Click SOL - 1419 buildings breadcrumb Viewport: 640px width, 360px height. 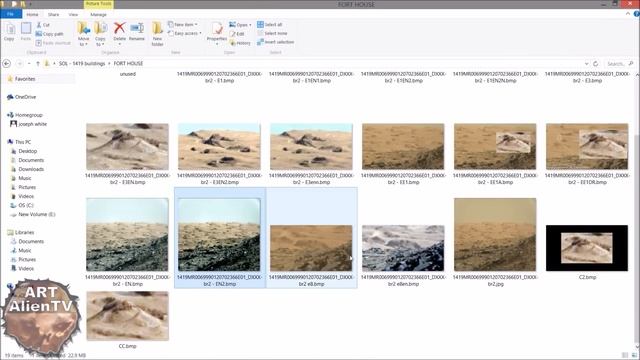[x=82, y=64]
